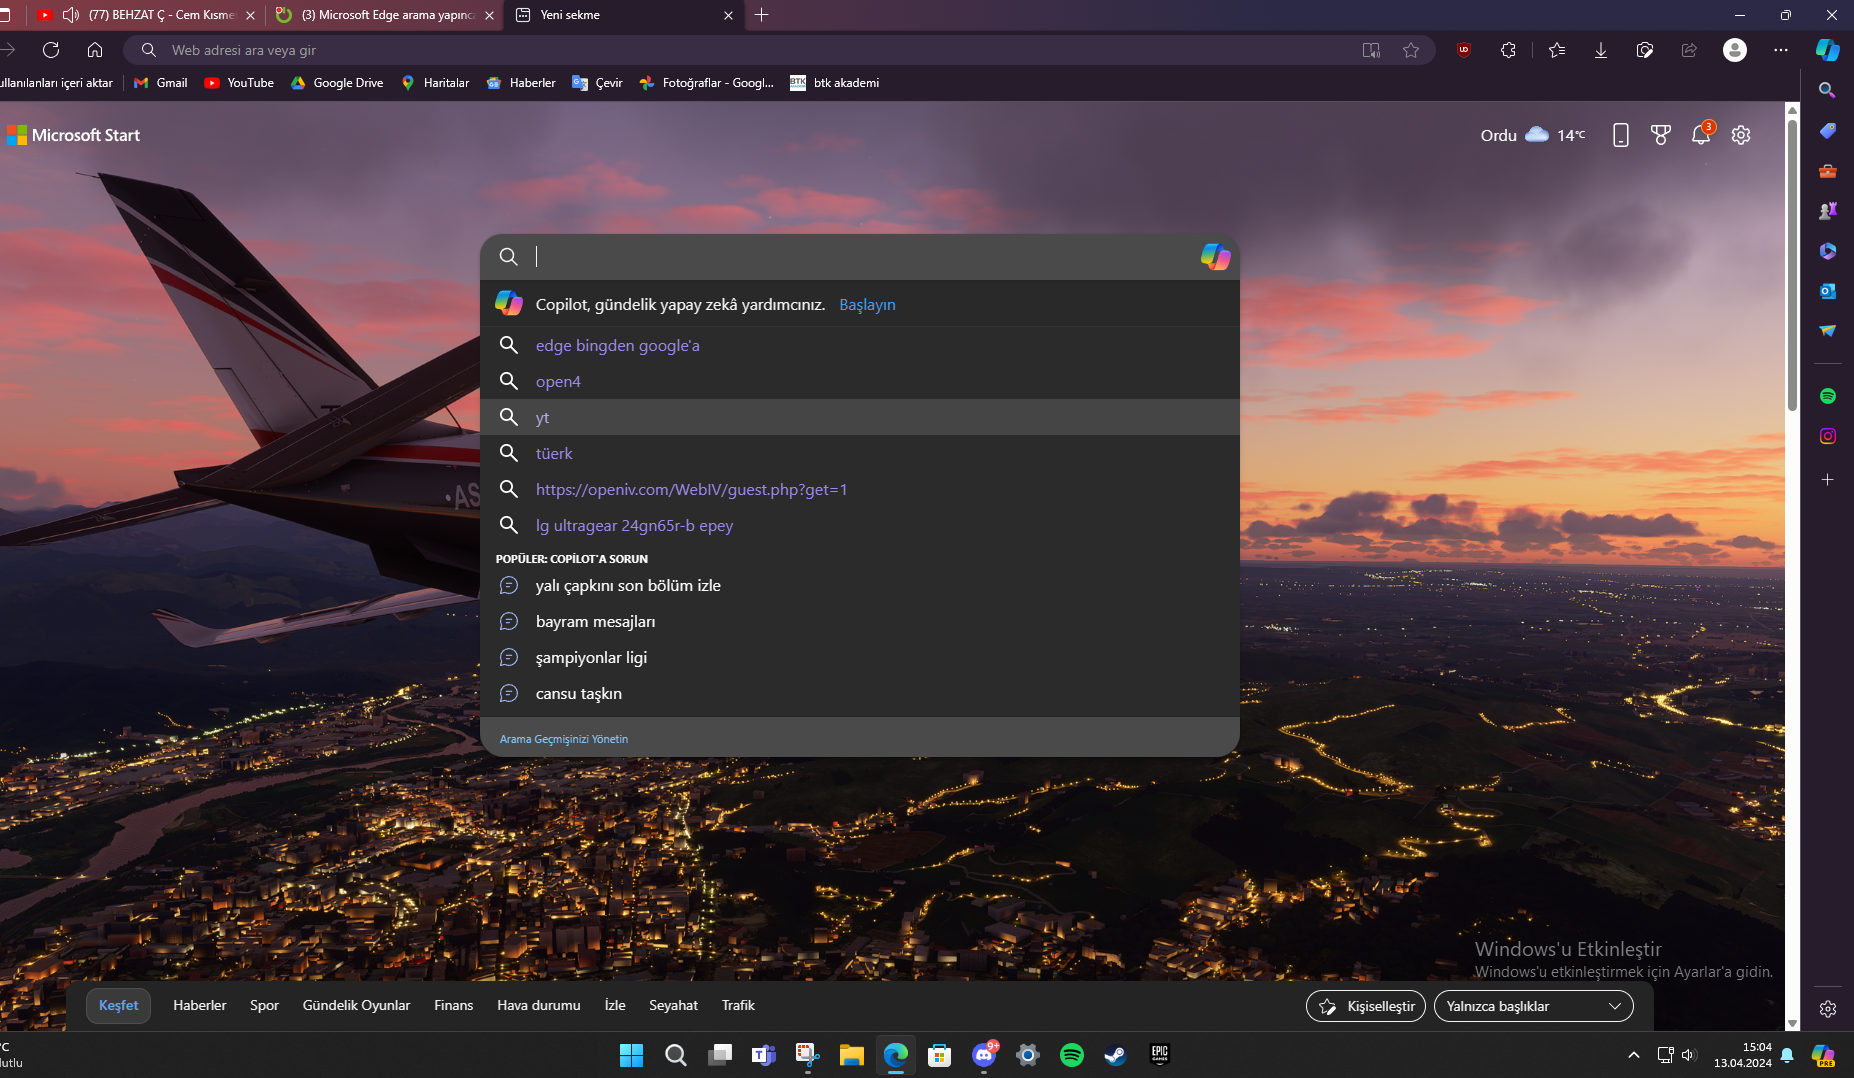Select the Haberler feed tab
The height and width of the screenshot is (1078, 1854).
tap(200, 1005)
